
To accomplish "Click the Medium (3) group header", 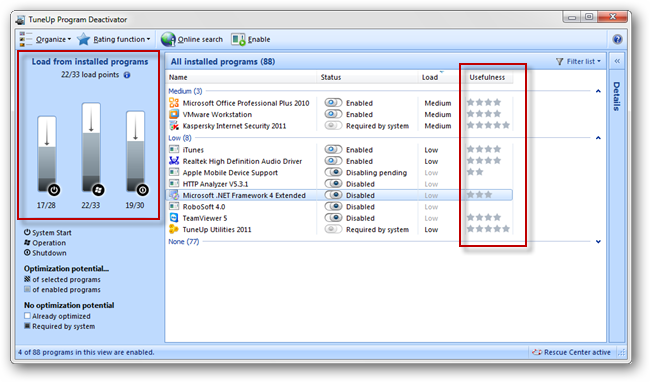I will pyautogui.click(x=185, y=91).
